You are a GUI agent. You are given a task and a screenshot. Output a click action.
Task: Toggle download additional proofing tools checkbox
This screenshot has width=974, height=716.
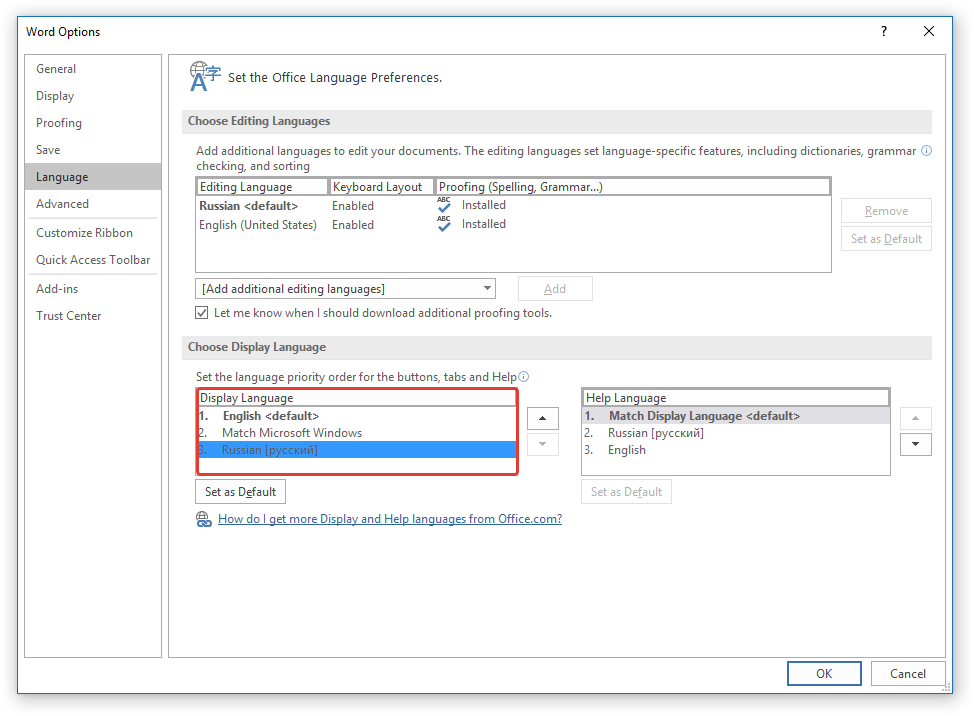[x=201, y=313]
